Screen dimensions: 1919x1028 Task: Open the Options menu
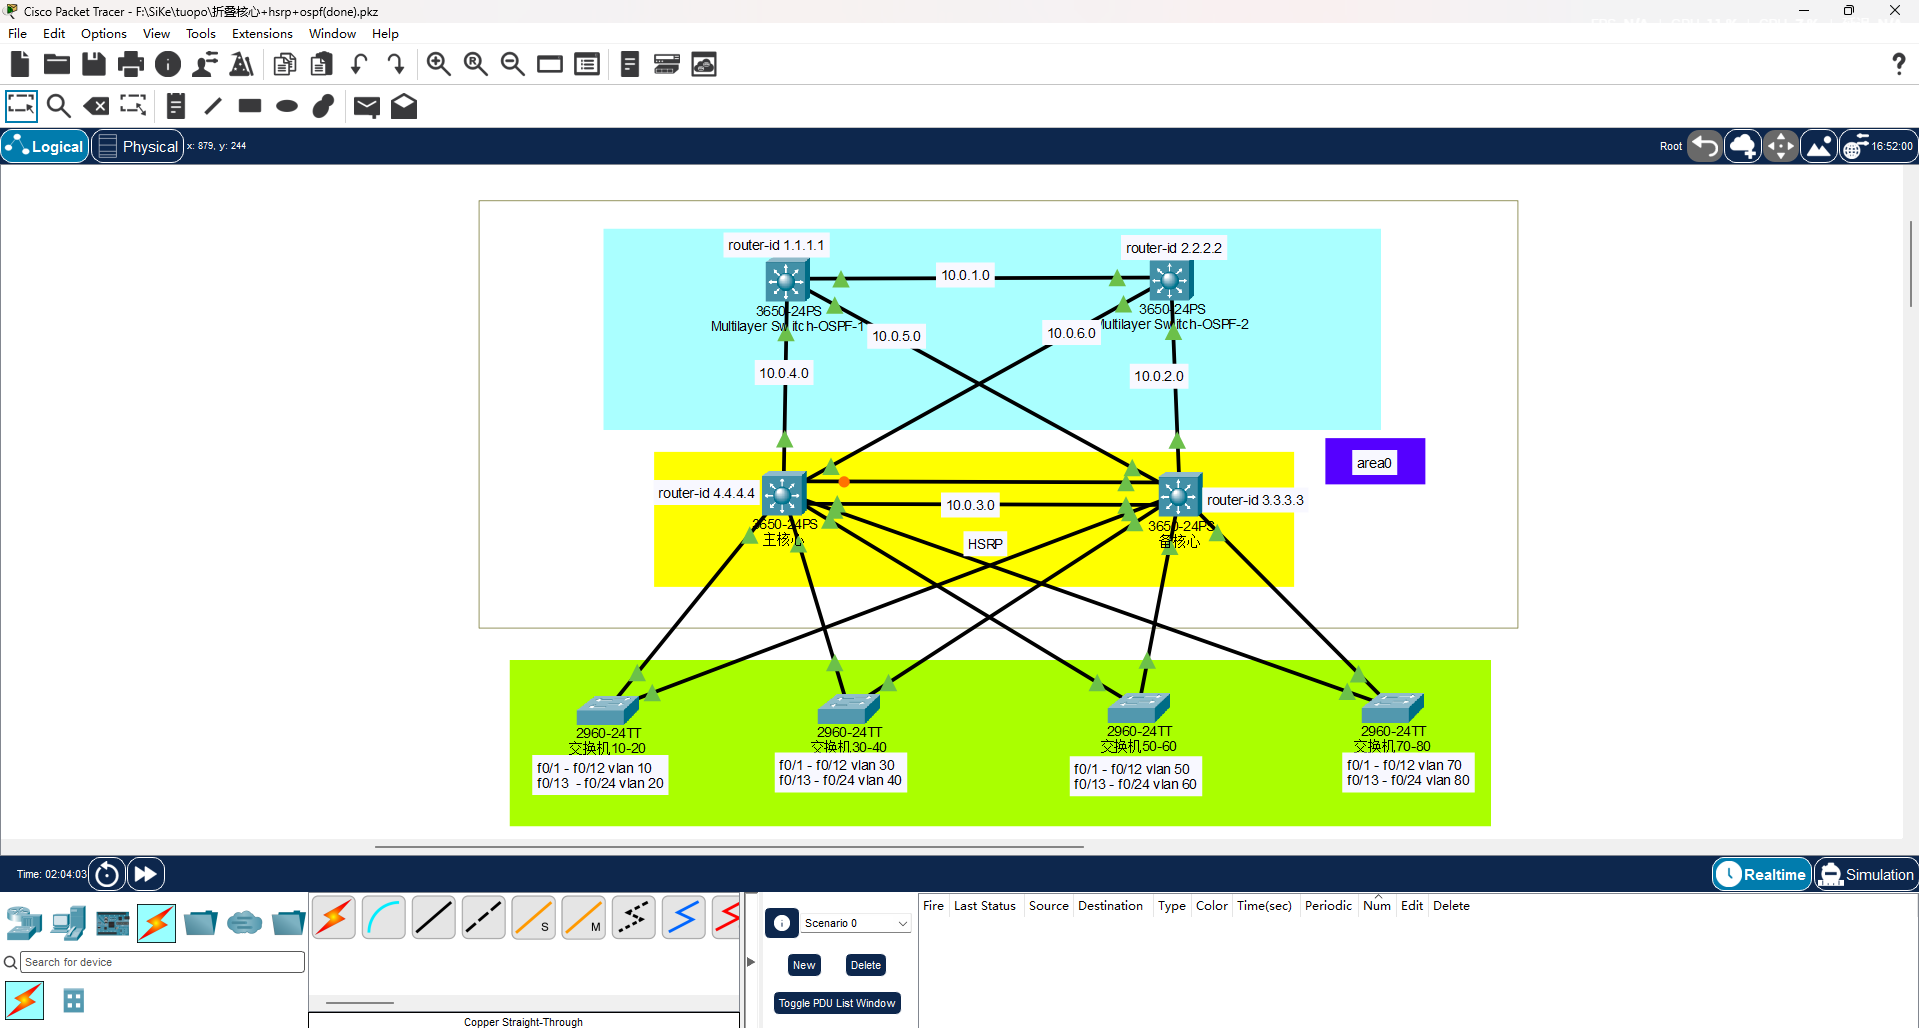coord(104,34)
